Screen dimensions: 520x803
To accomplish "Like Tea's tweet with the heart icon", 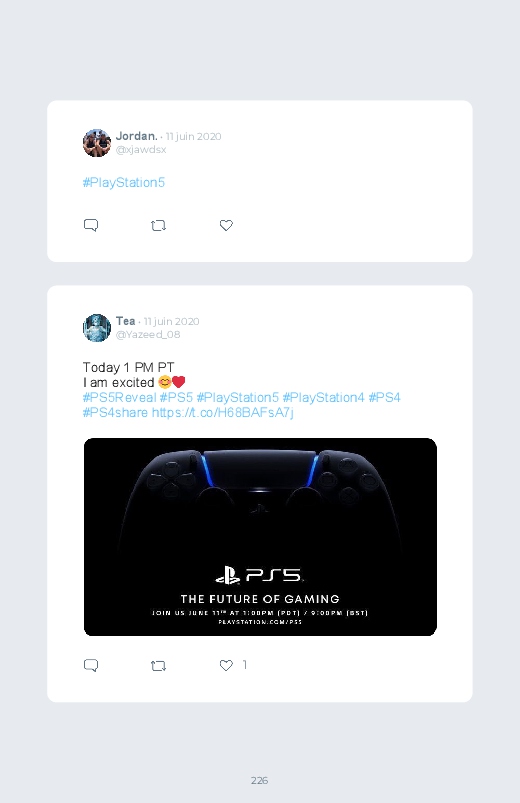I will (x=226, y=665).
